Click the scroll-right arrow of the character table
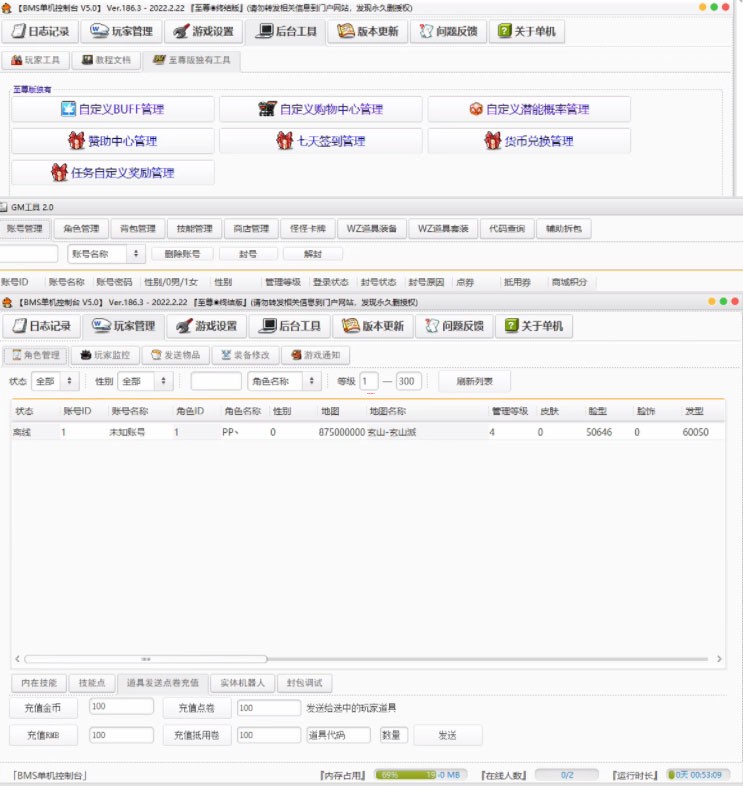Viewport: 743px width, 786px height. [x=719, y=659]
